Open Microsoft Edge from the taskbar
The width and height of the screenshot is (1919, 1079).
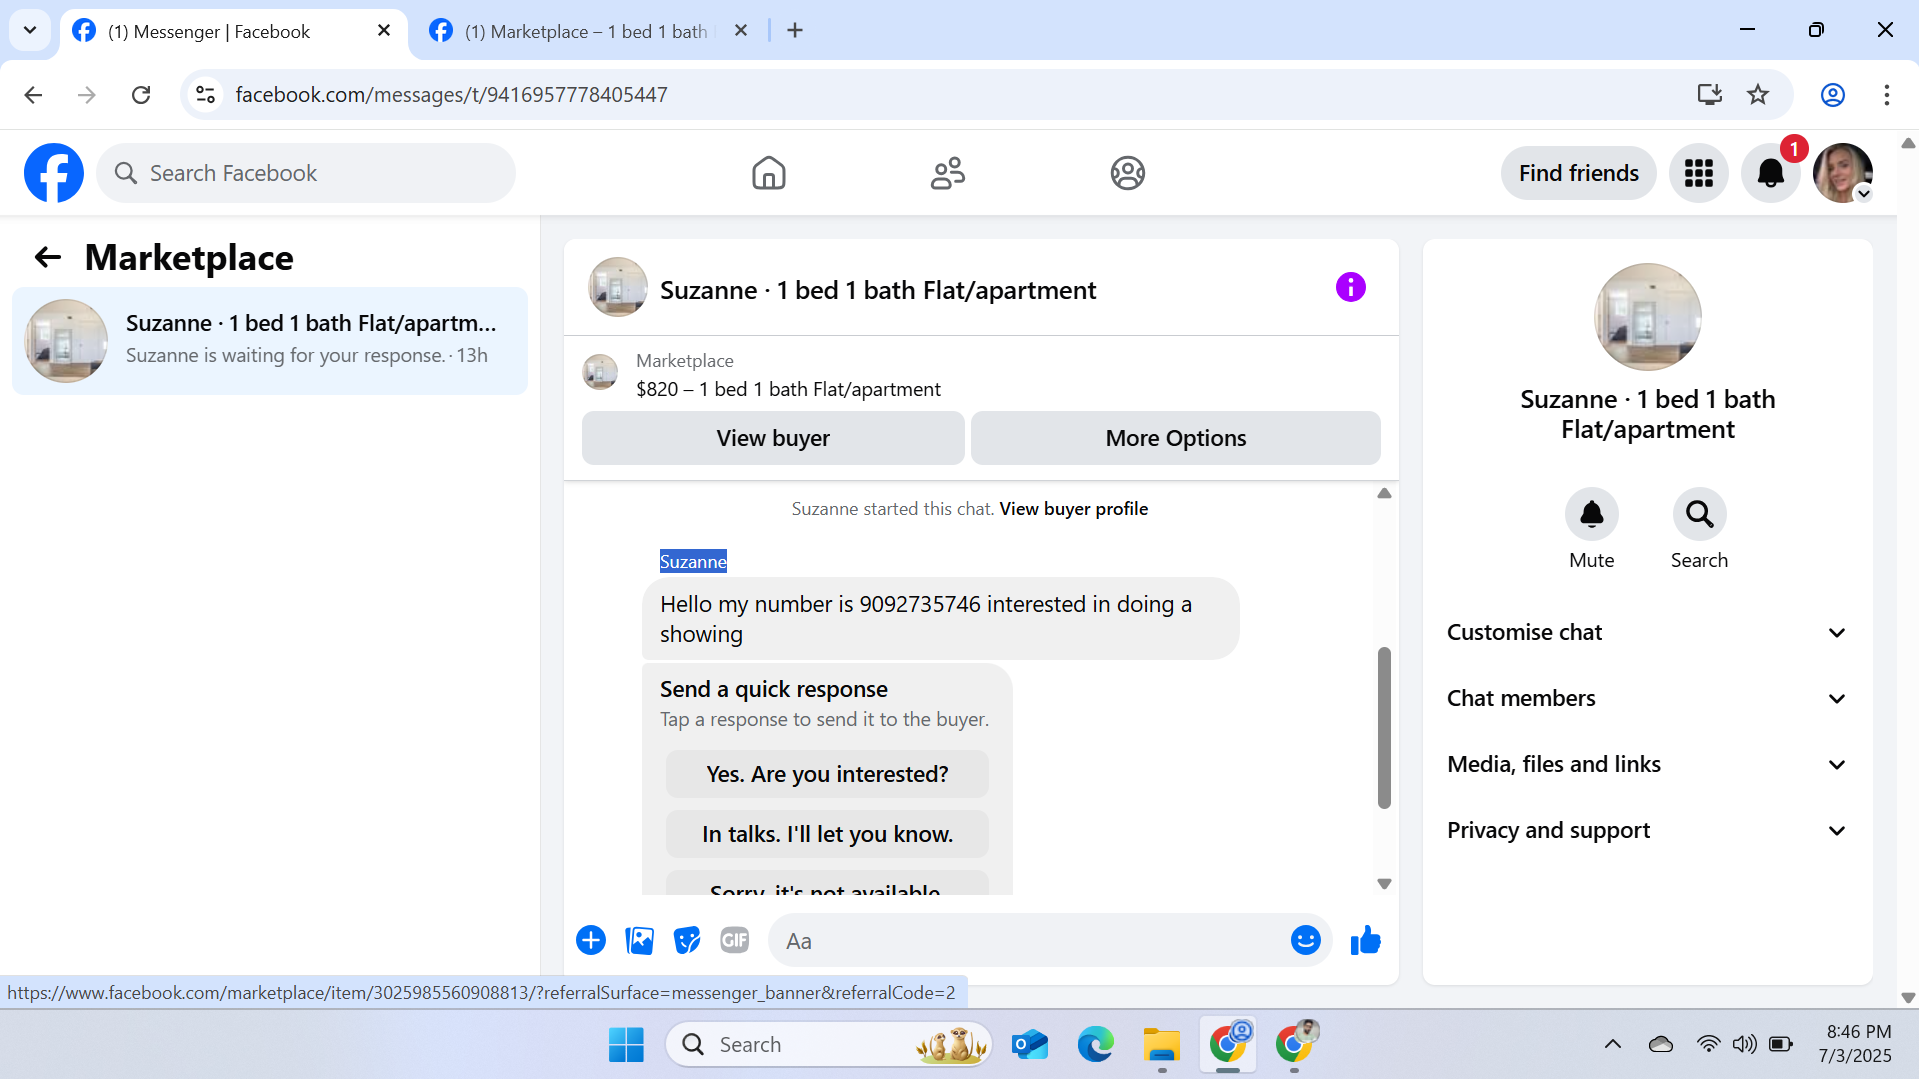(x=1095, y=1044)
